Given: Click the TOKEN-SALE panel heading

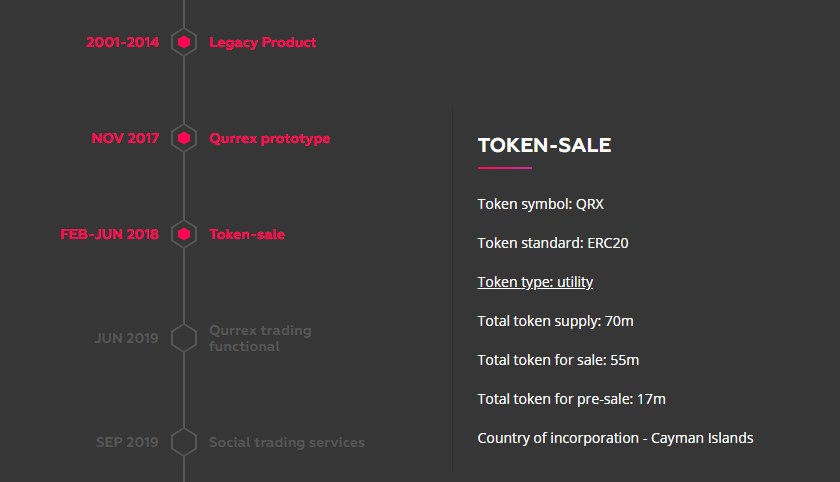Looking at the screenshot, I should pos(544,145).
